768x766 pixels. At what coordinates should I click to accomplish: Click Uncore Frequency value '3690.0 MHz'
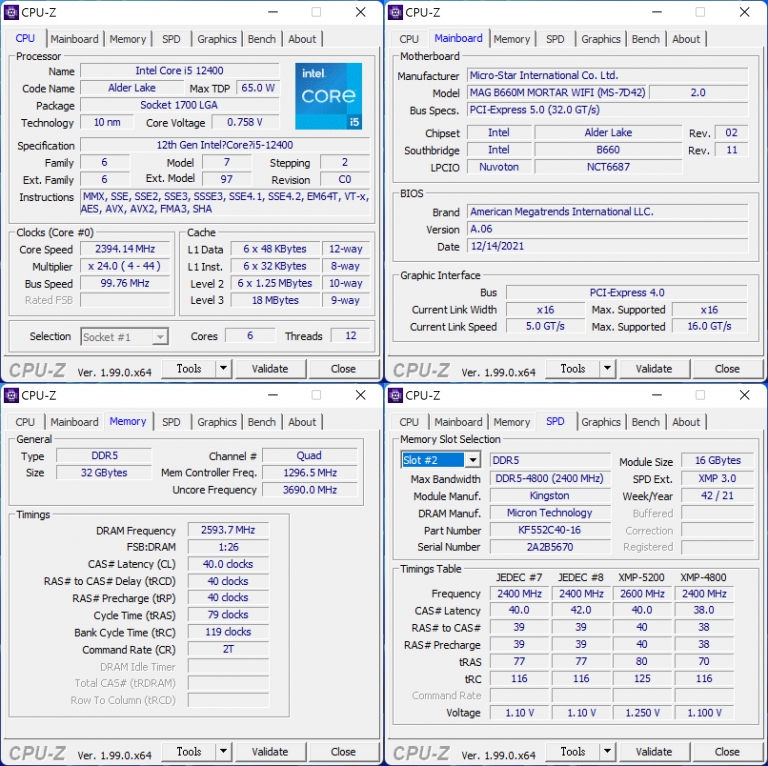pyautogui.click(x=310, y=490)
